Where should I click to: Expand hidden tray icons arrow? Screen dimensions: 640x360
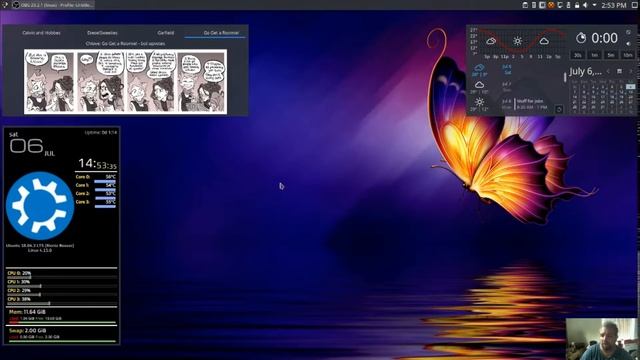[594, 5]
